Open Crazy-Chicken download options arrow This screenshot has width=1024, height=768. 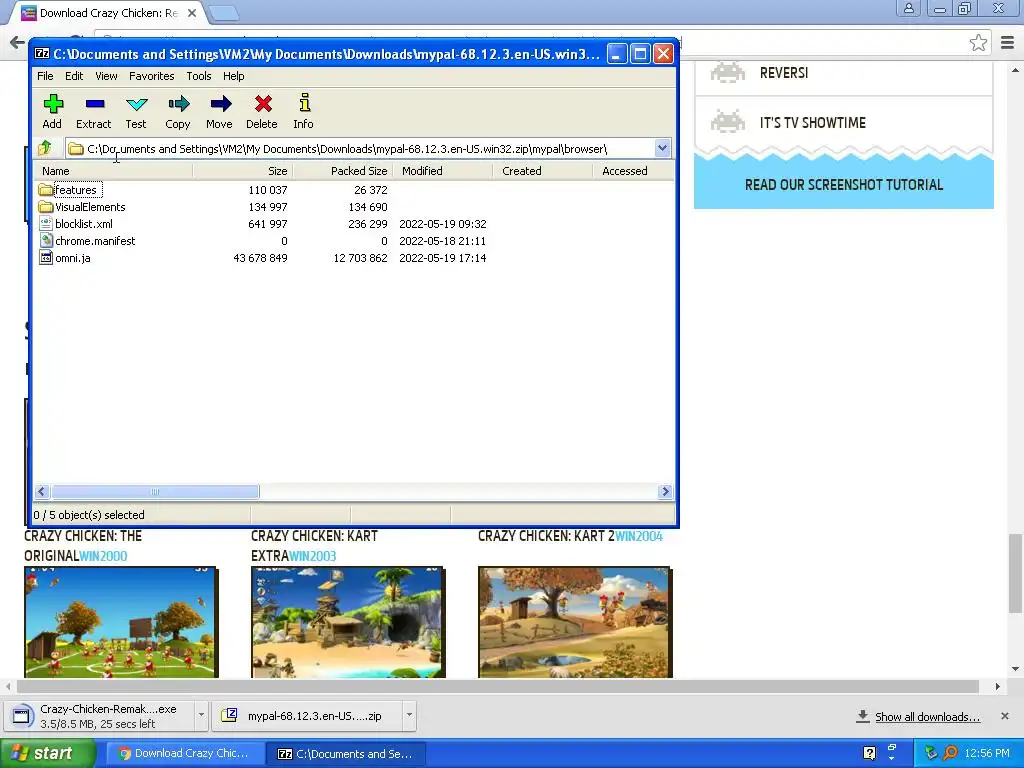click(x=201, y=715)
